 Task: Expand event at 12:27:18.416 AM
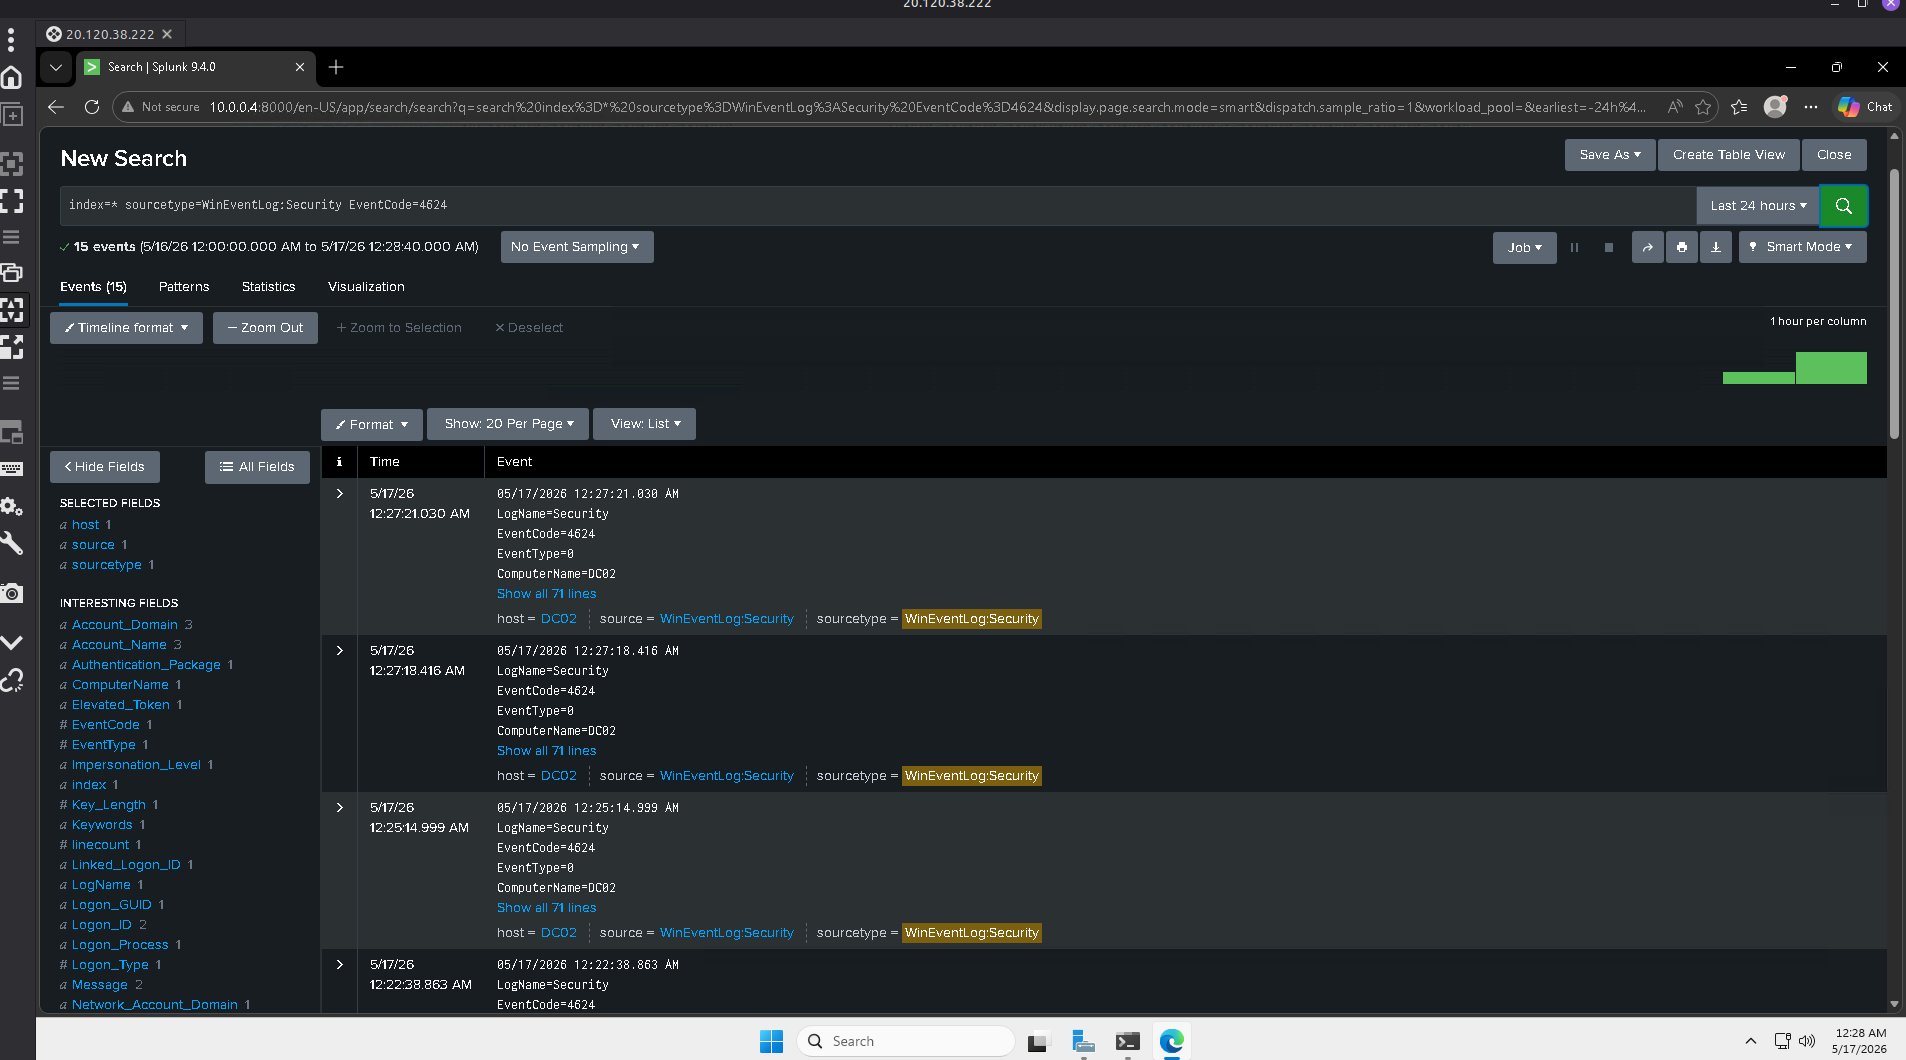point(340,651)
